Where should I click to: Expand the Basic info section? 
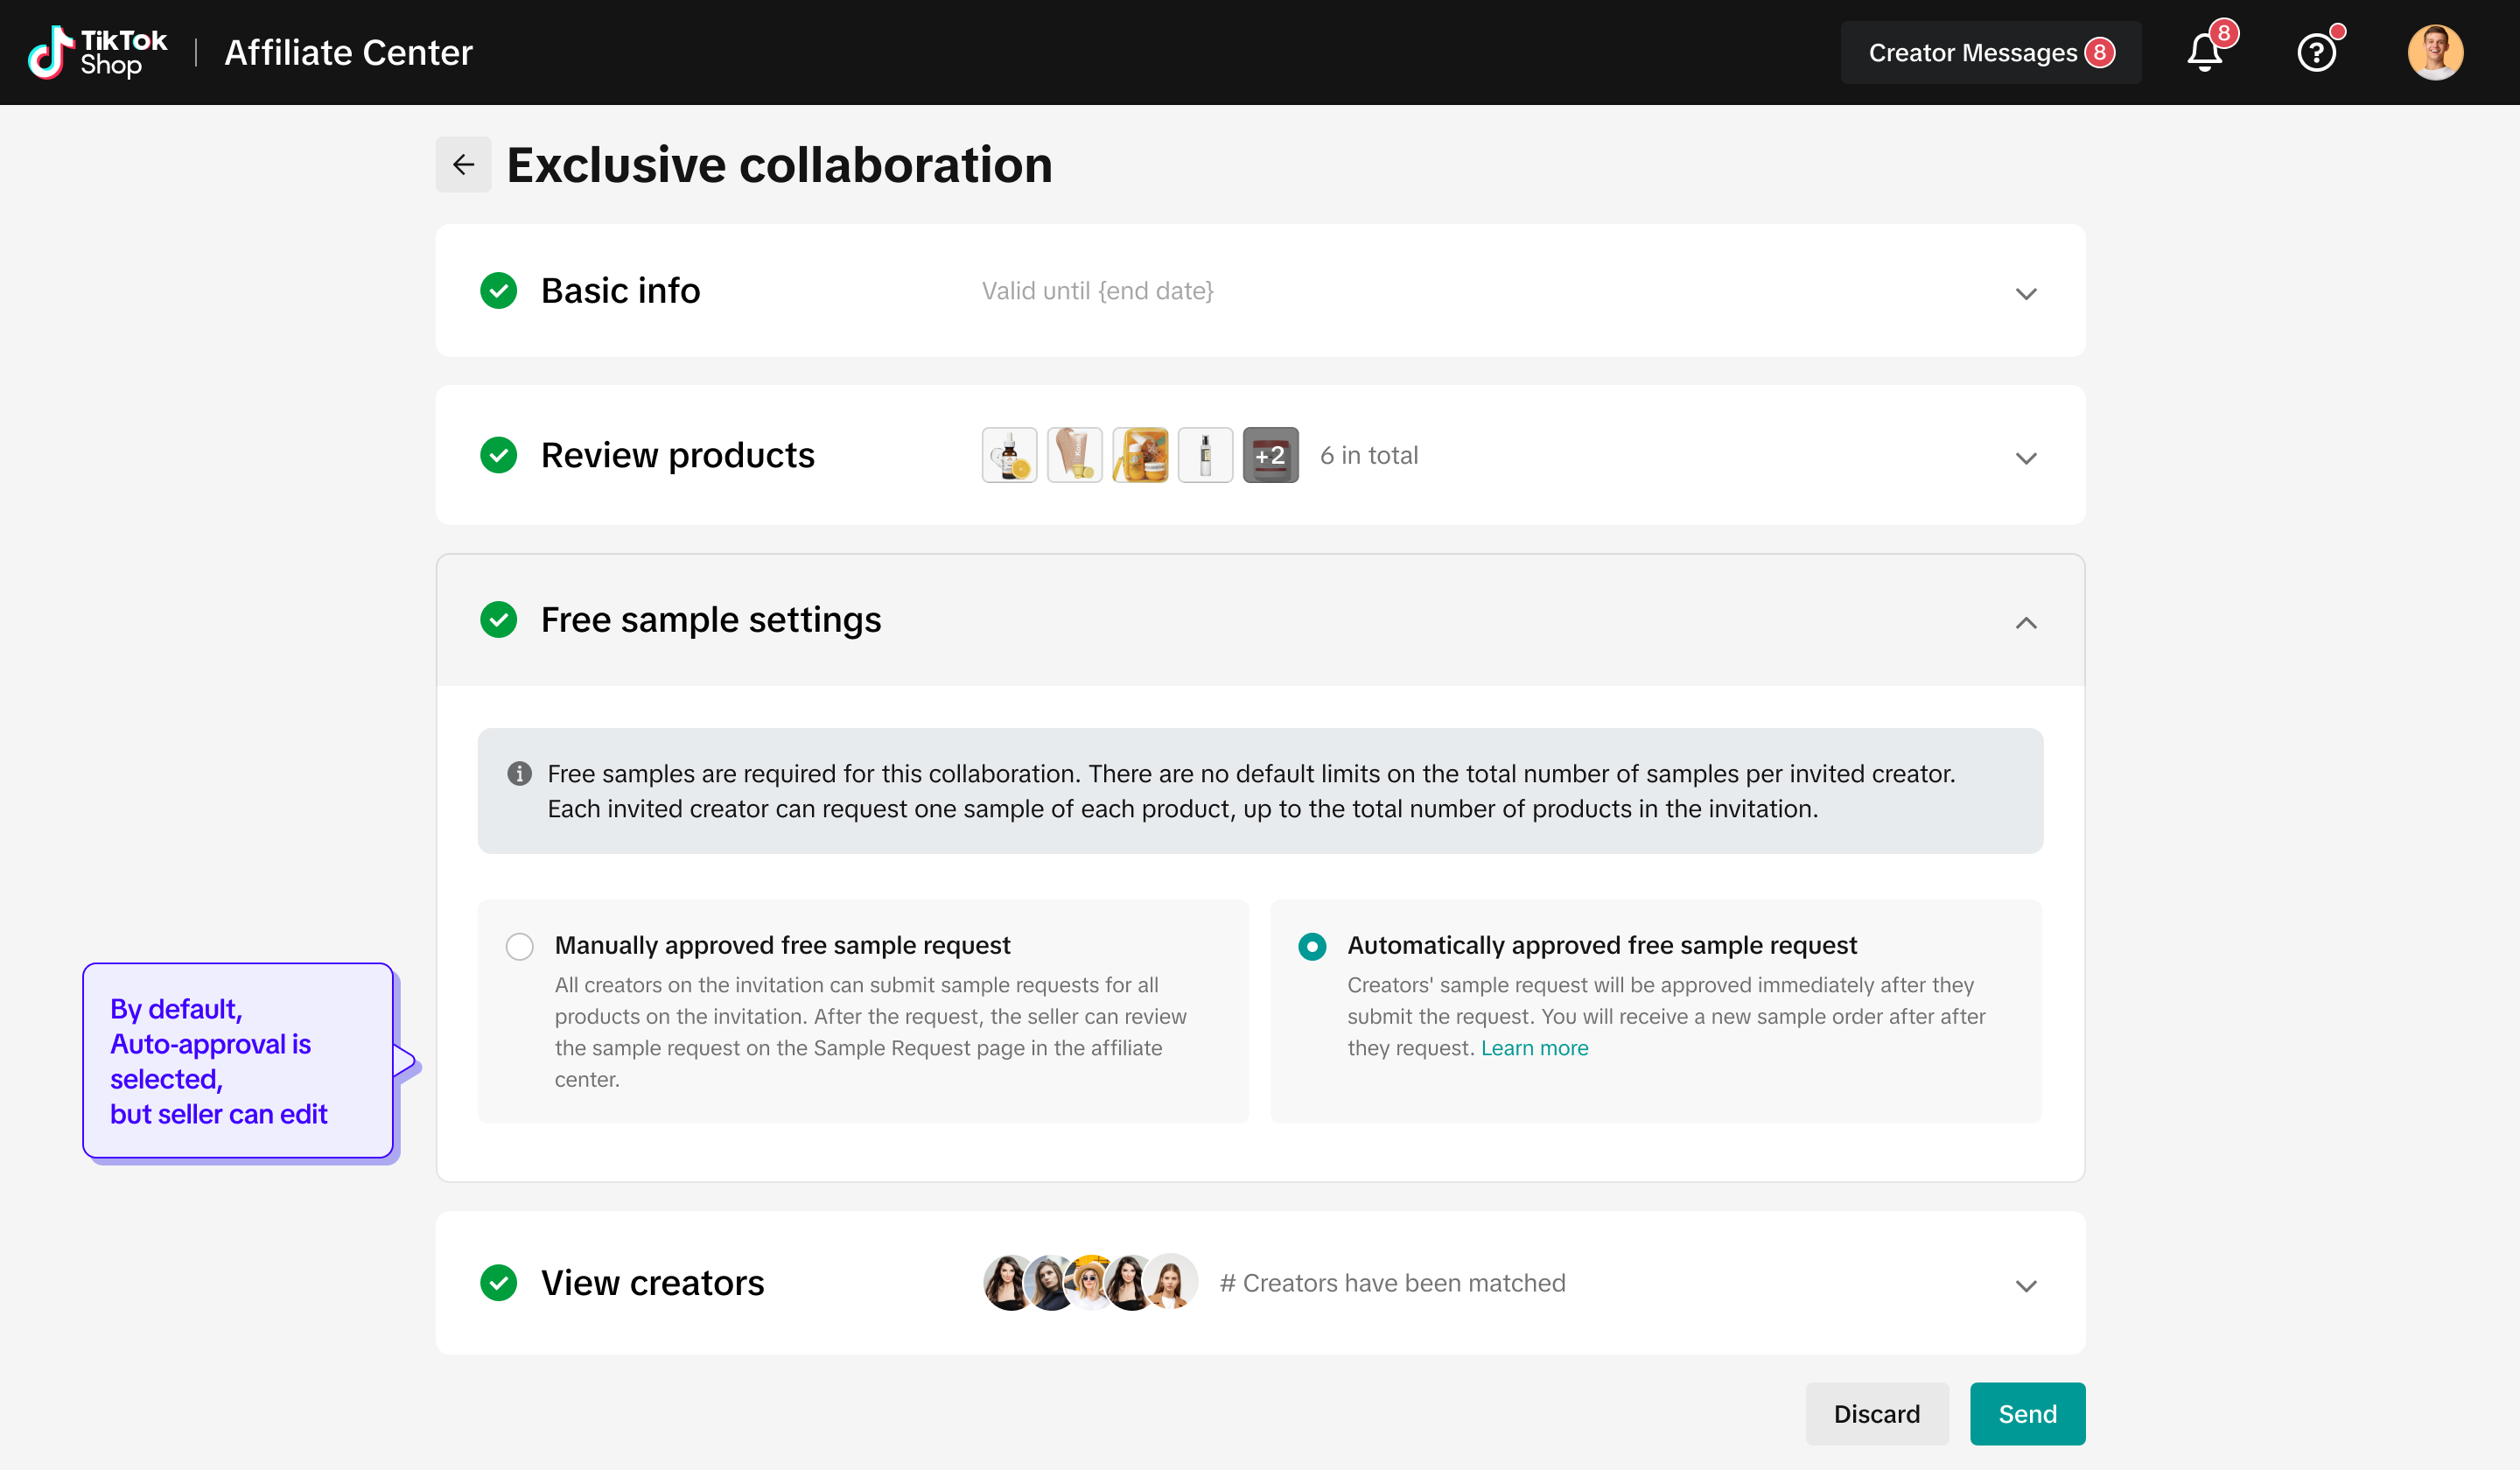2025,293
